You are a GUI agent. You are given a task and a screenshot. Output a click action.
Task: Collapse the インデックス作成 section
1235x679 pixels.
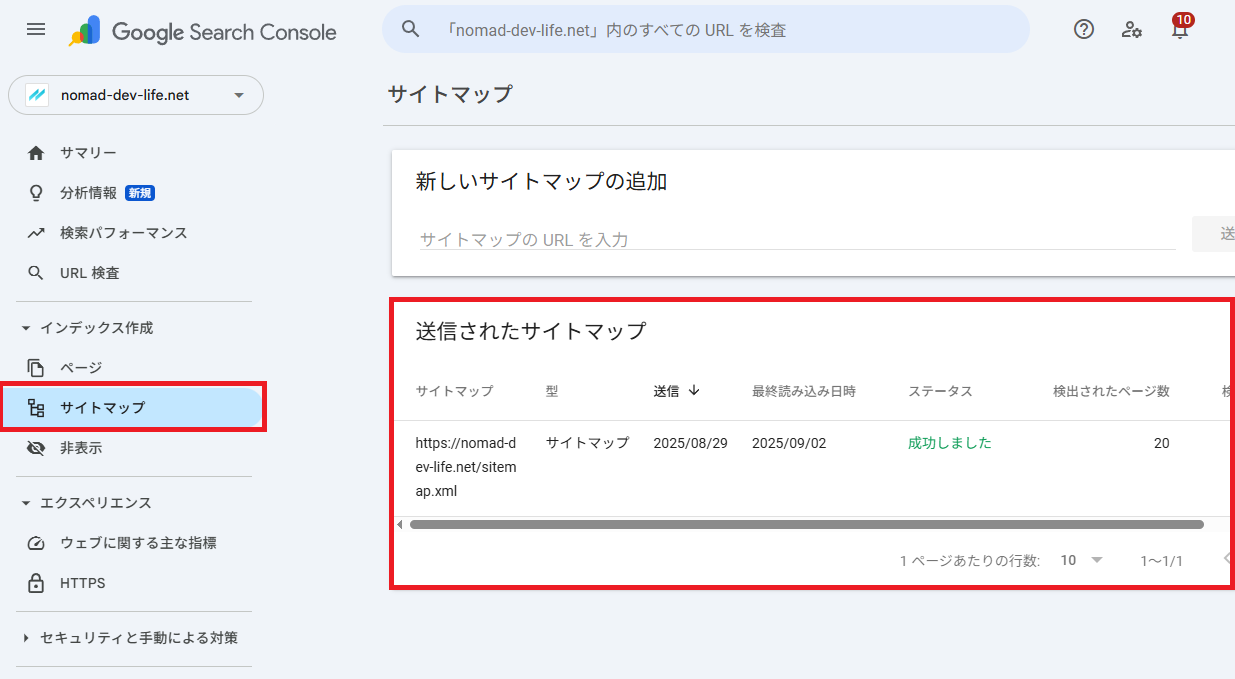click(26, 328)
